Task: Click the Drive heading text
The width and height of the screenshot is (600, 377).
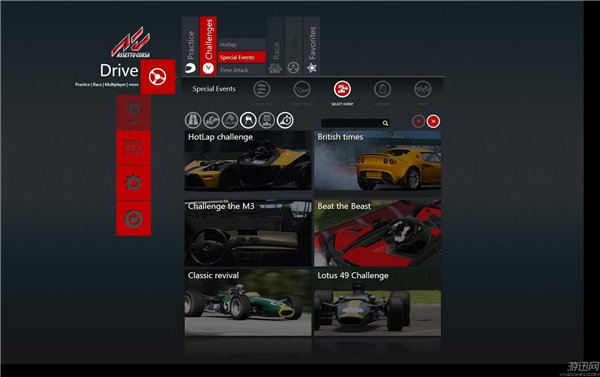Action: click(x=119, y=70)
